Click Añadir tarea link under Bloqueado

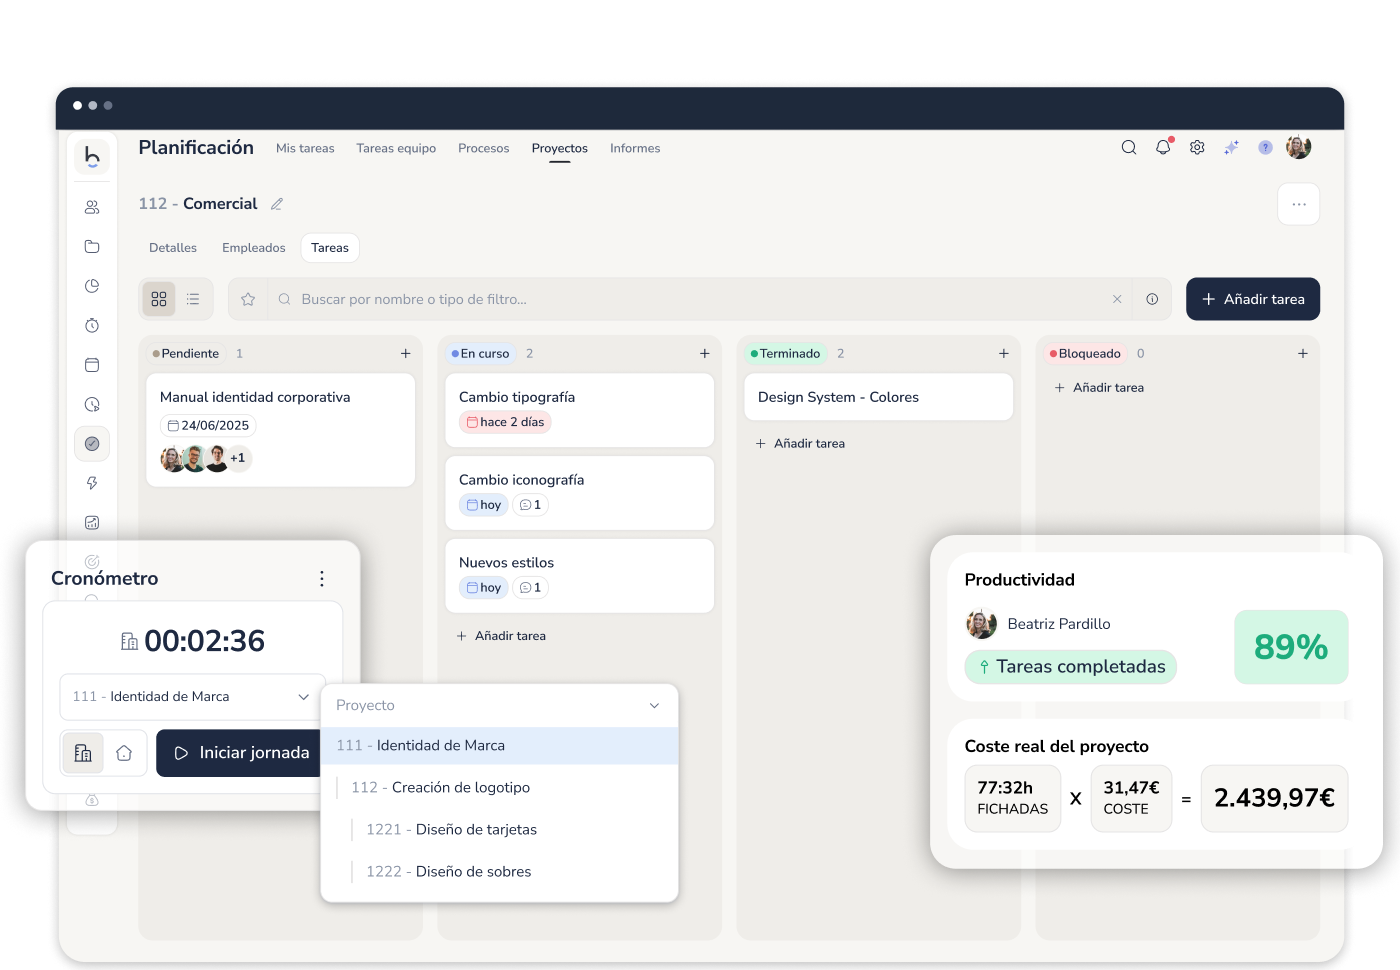[x=1099, y=387]
